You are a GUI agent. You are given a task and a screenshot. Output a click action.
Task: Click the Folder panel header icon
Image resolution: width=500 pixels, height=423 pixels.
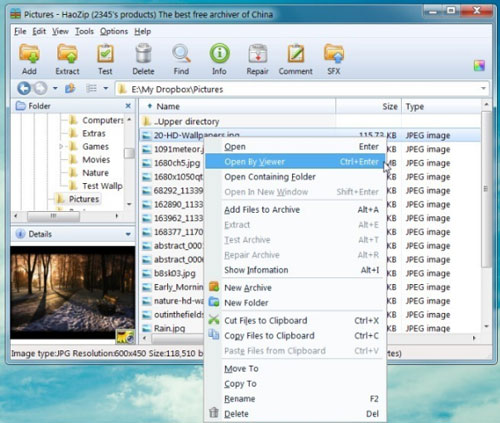[x=20, y=106]
